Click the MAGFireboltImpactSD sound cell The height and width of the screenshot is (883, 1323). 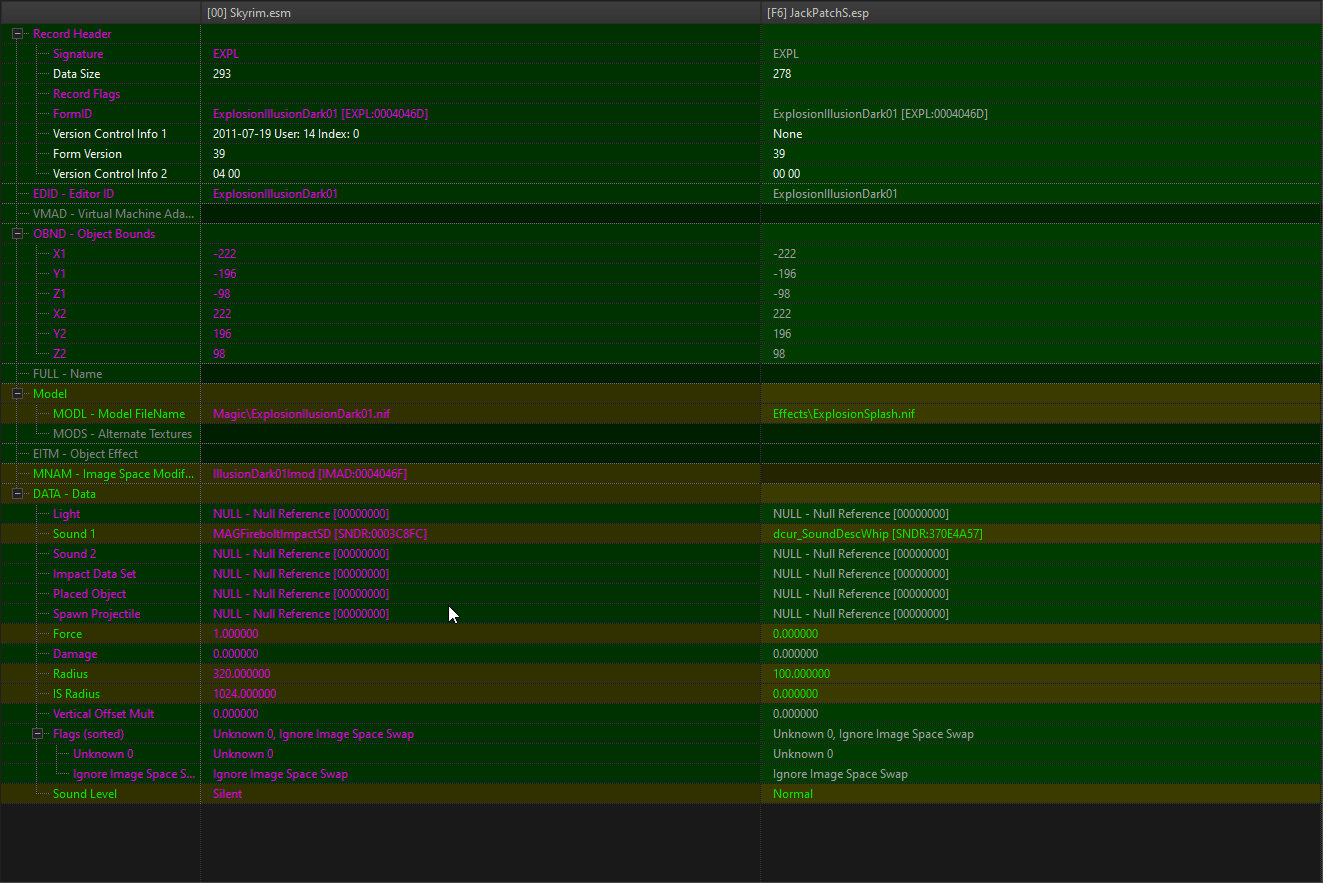320,534
